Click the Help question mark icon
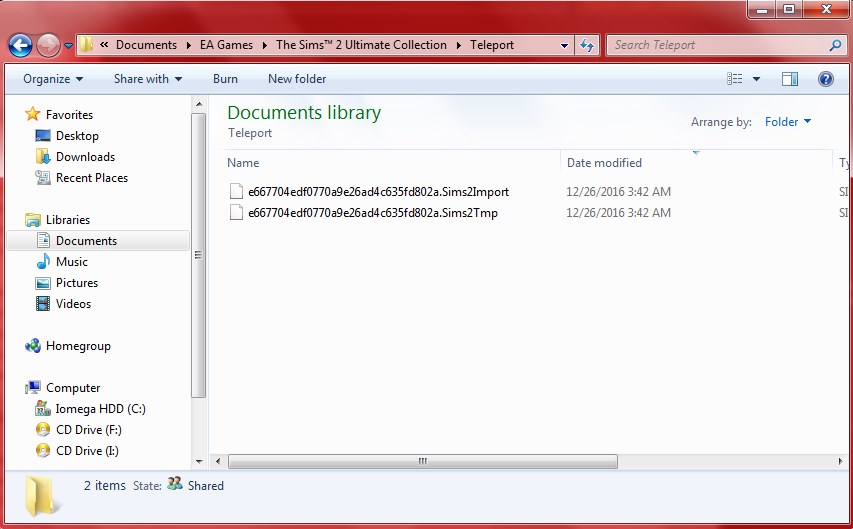The height and width of the screenshot is (529, 853). [x=826, y=79]
